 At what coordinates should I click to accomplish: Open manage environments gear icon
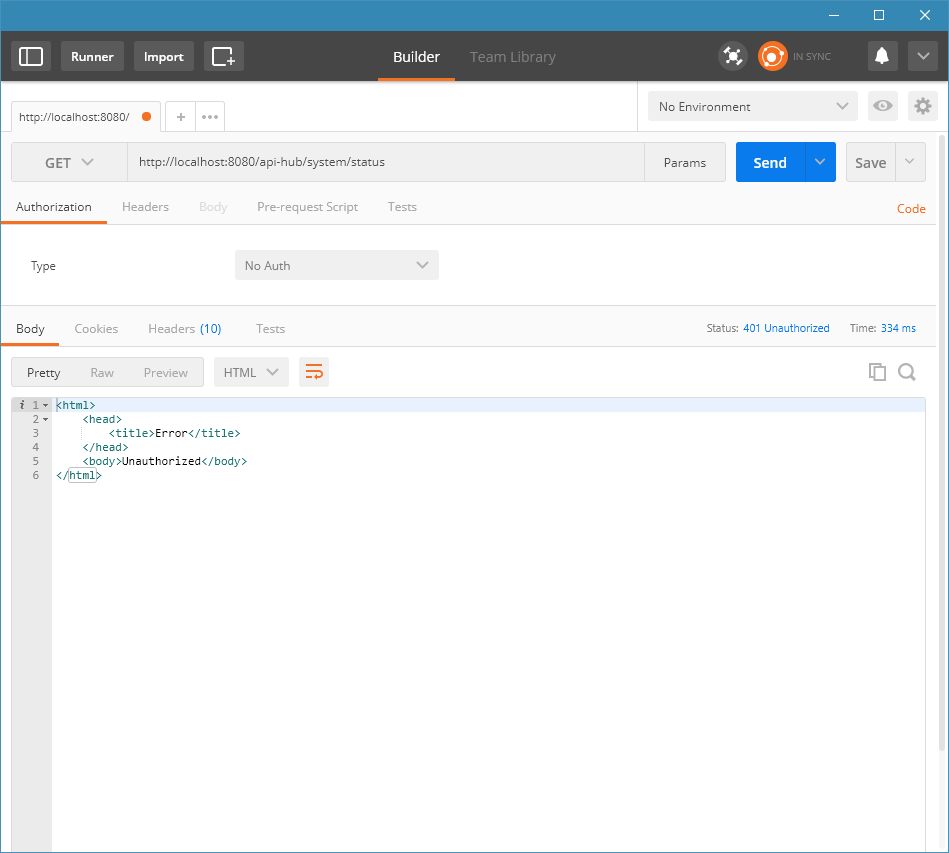922,106
